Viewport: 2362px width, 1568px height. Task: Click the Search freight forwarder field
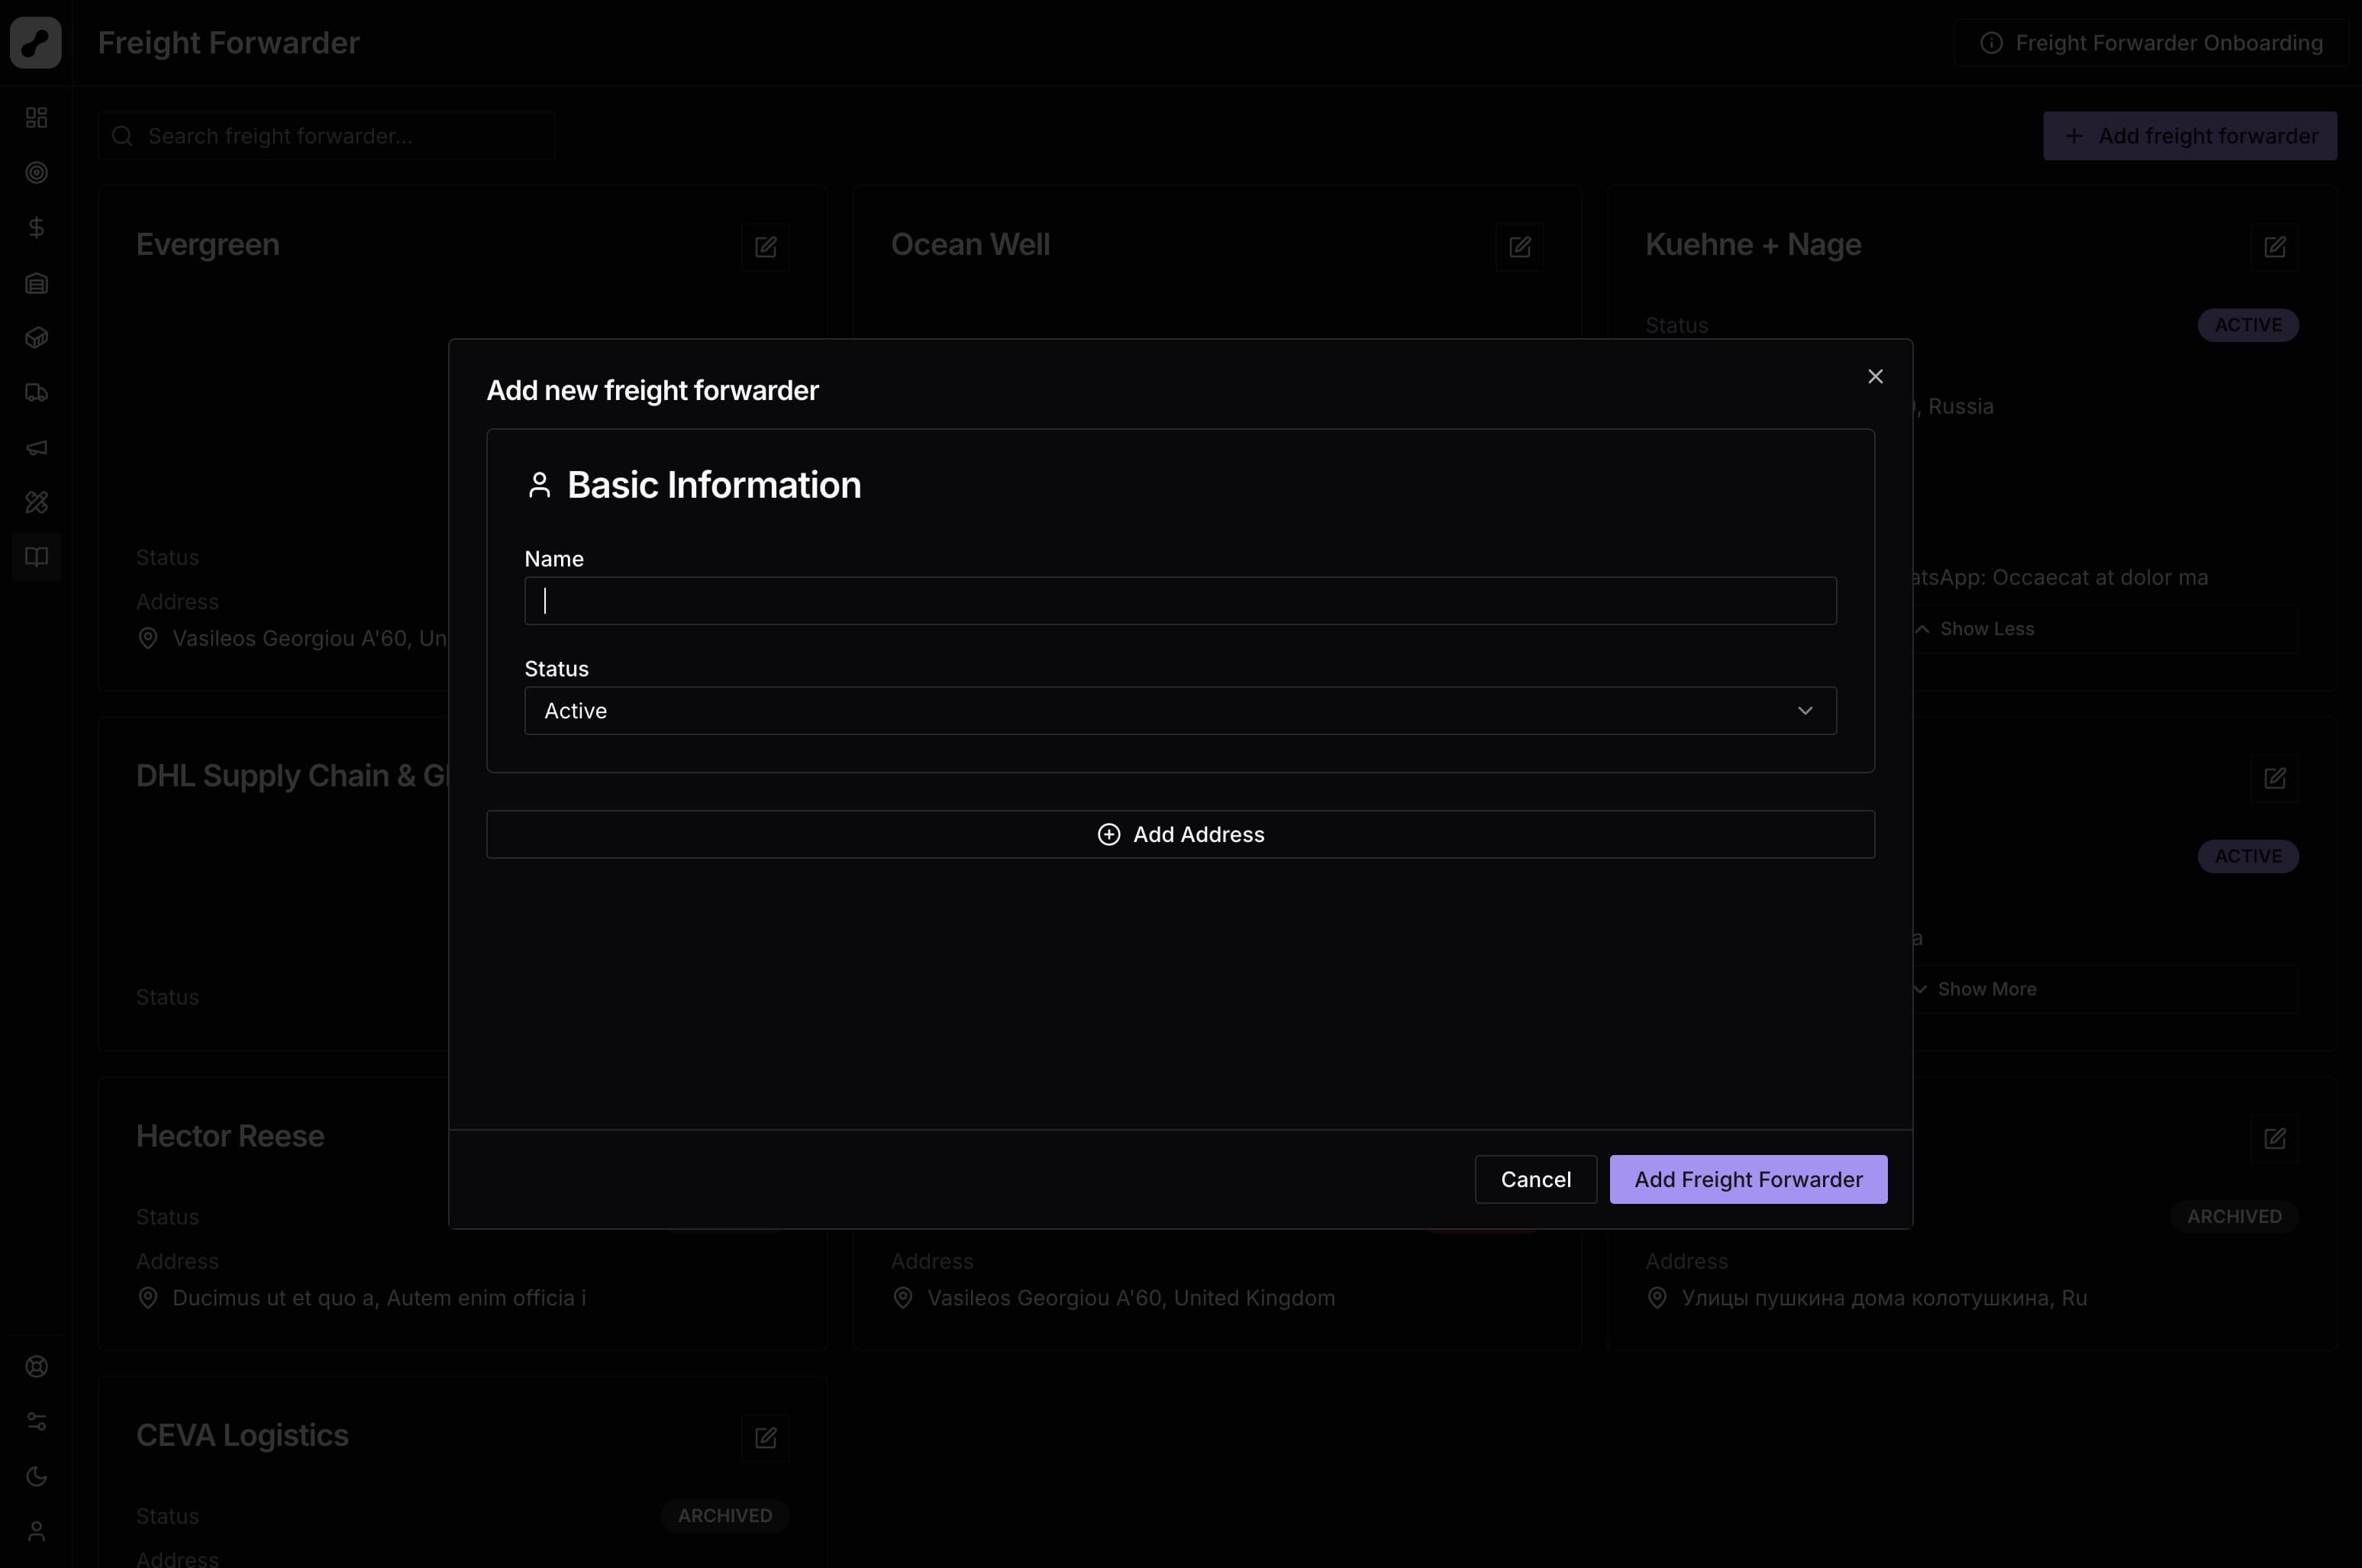[x=326, y=136]
